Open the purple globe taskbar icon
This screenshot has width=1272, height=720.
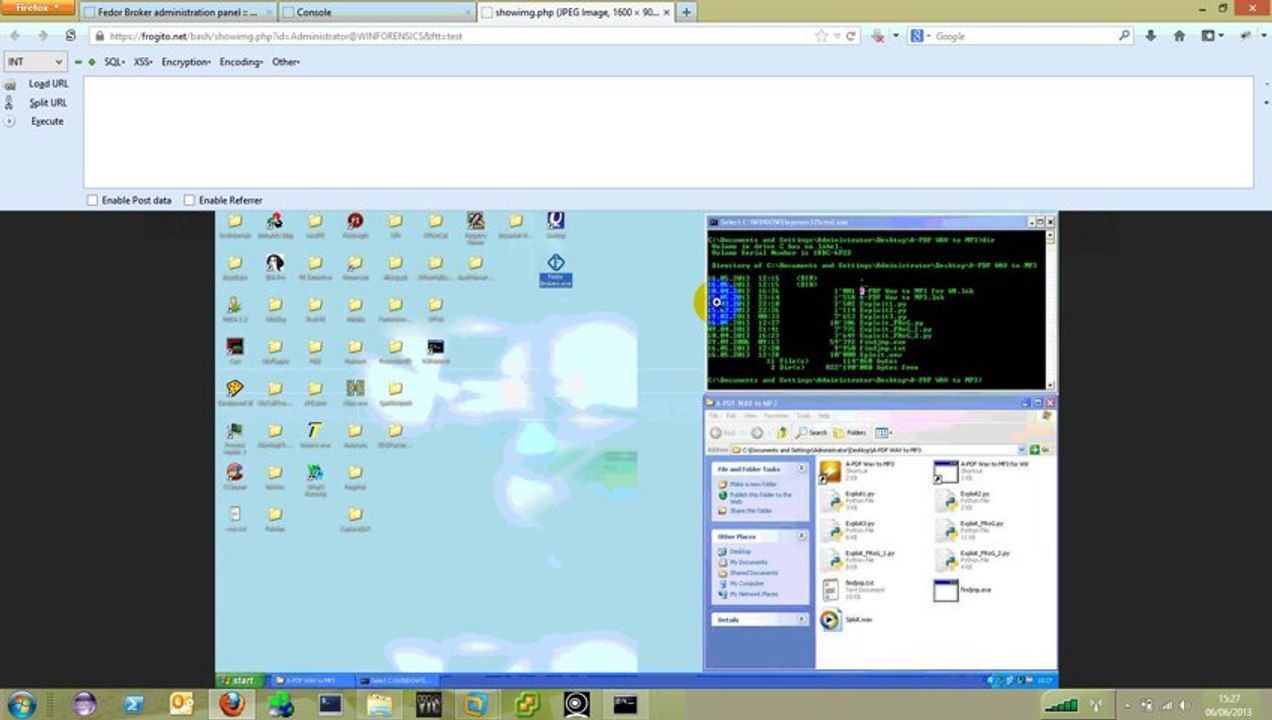[x=85, y=704]
